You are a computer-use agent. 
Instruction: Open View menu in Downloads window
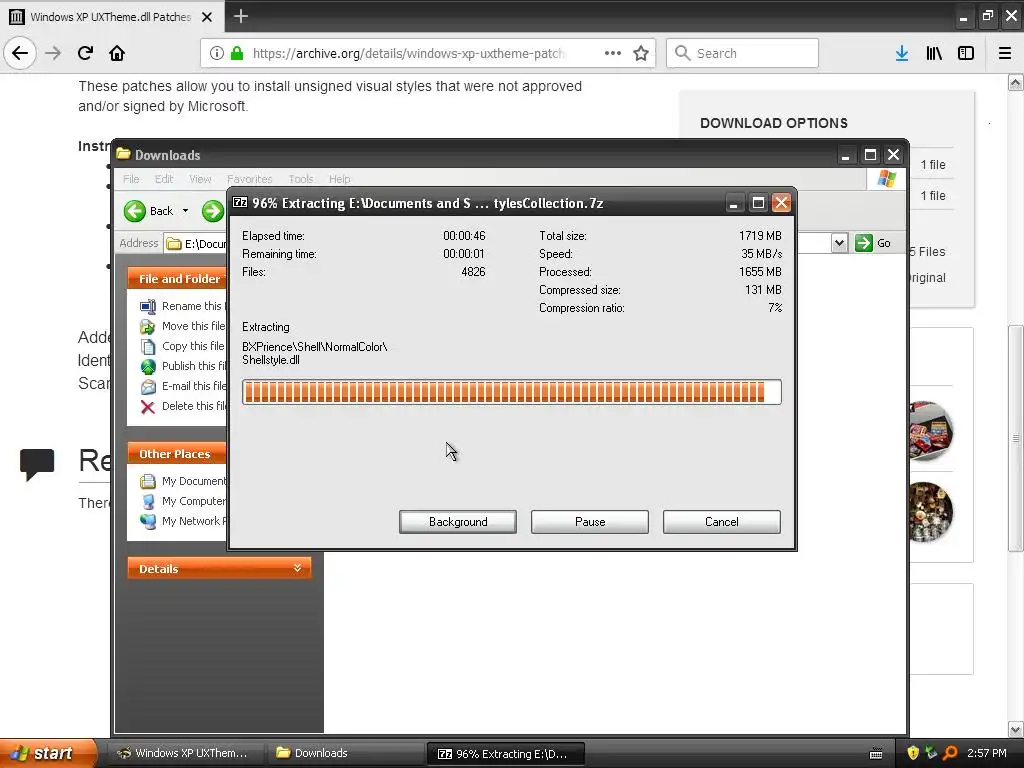pyautogui.click(x=200, y=179)
